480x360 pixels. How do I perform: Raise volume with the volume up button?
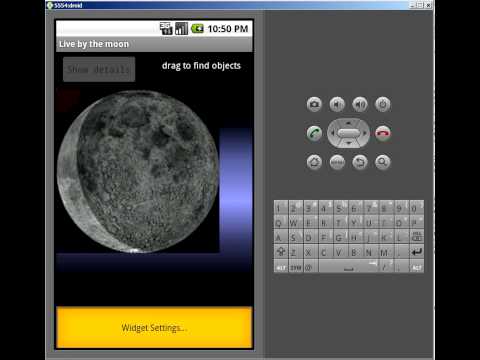(x=360, y=105)
